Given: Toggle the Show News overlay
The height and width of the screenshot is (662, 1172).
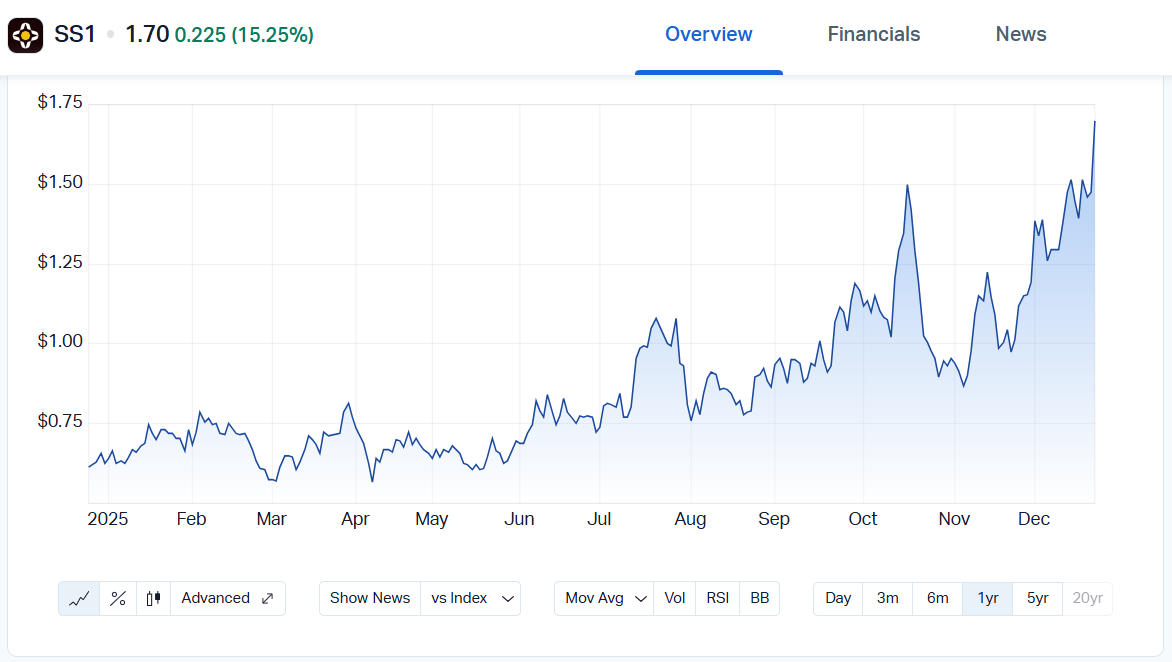Looking at the screenshot, I should [x=370, y=599].
